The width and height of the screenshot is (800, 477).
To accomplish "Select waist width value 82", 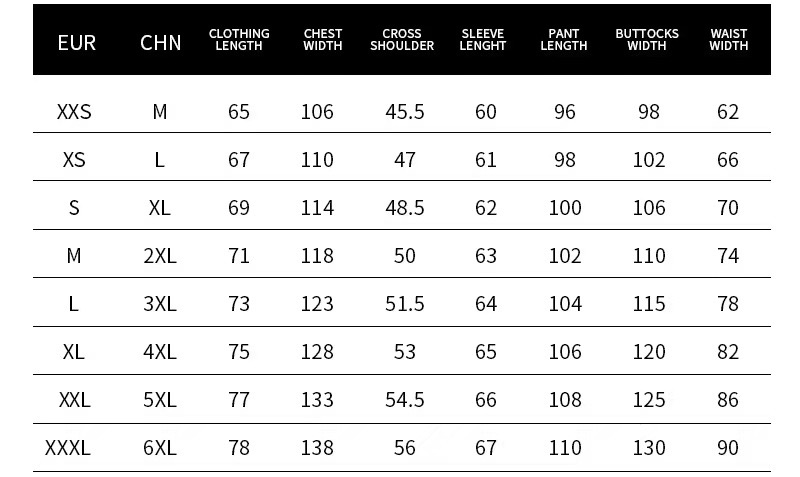I will tap(728, 352).
